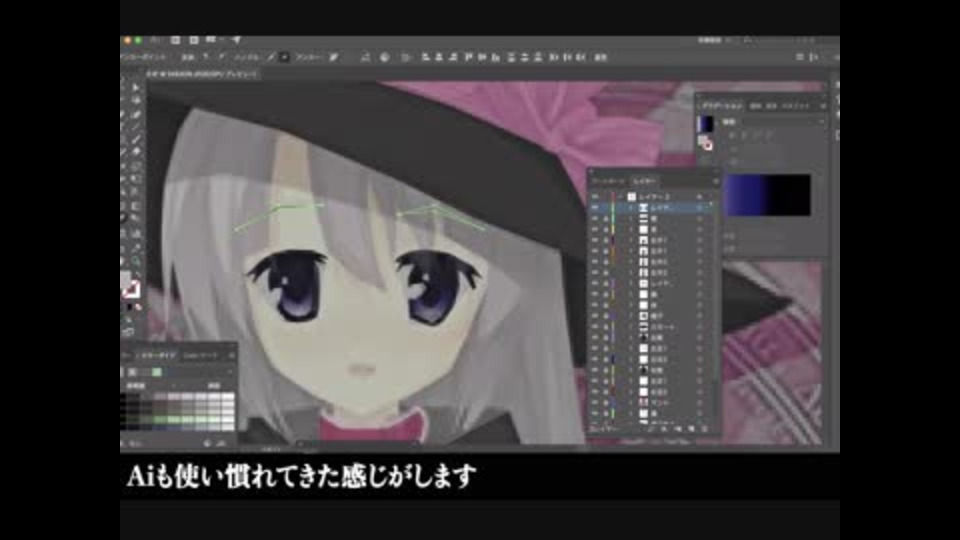Open Adobe Bridge from app bar
The width and height of the screenshot is (960, 540).
[x=175, y=40]
